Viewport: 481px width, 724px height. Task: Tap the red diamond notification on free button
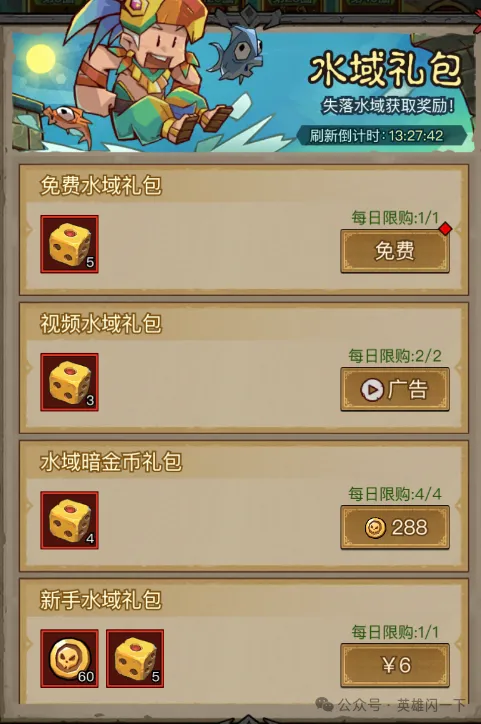[x=445, y=229]
